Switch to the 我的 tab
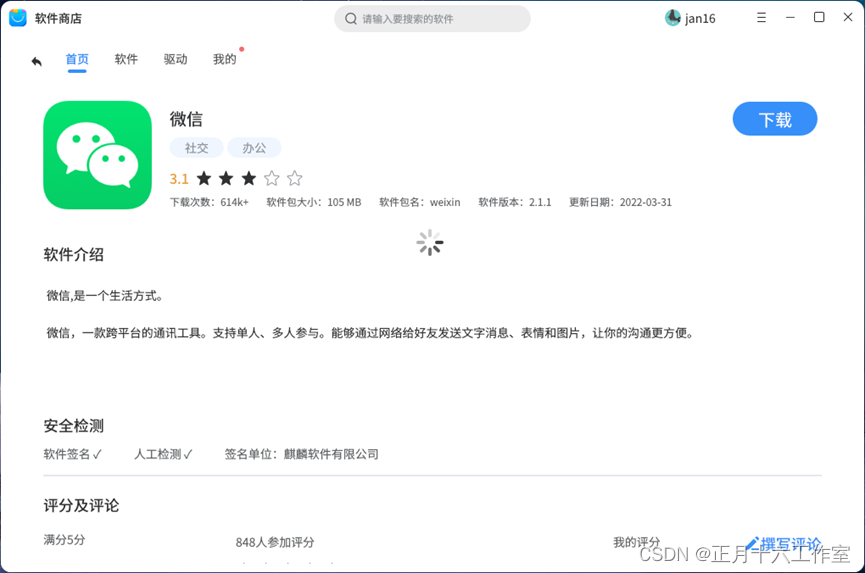This screenshot has height=573, width=865. click(225, 59)
